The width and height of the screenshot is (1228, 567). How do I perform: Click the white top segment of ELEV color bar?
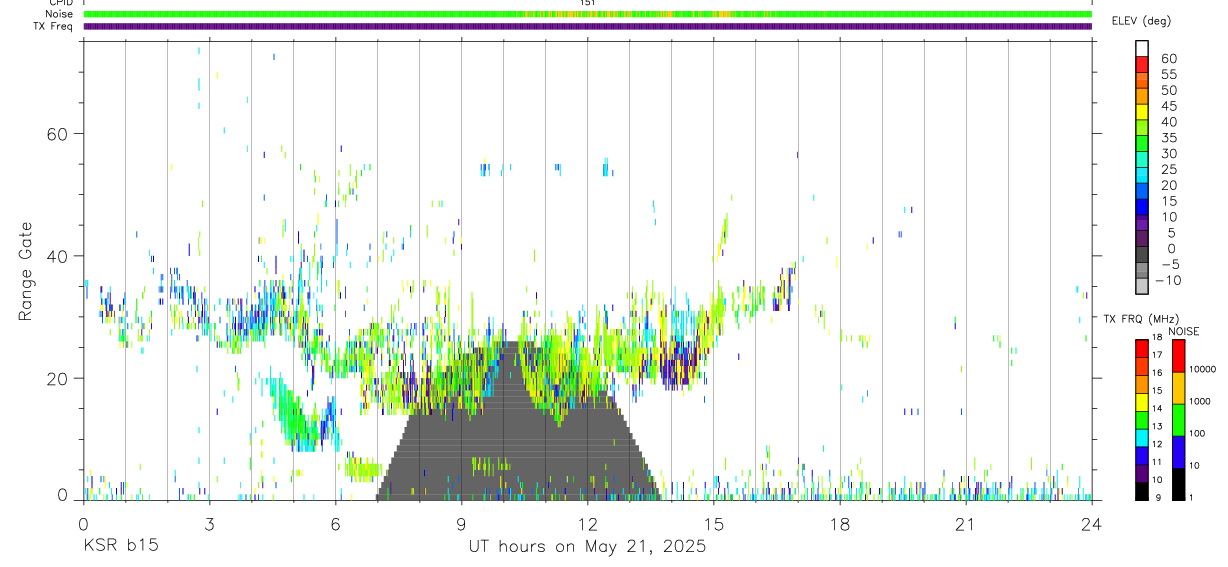[x=1142, y=48]
